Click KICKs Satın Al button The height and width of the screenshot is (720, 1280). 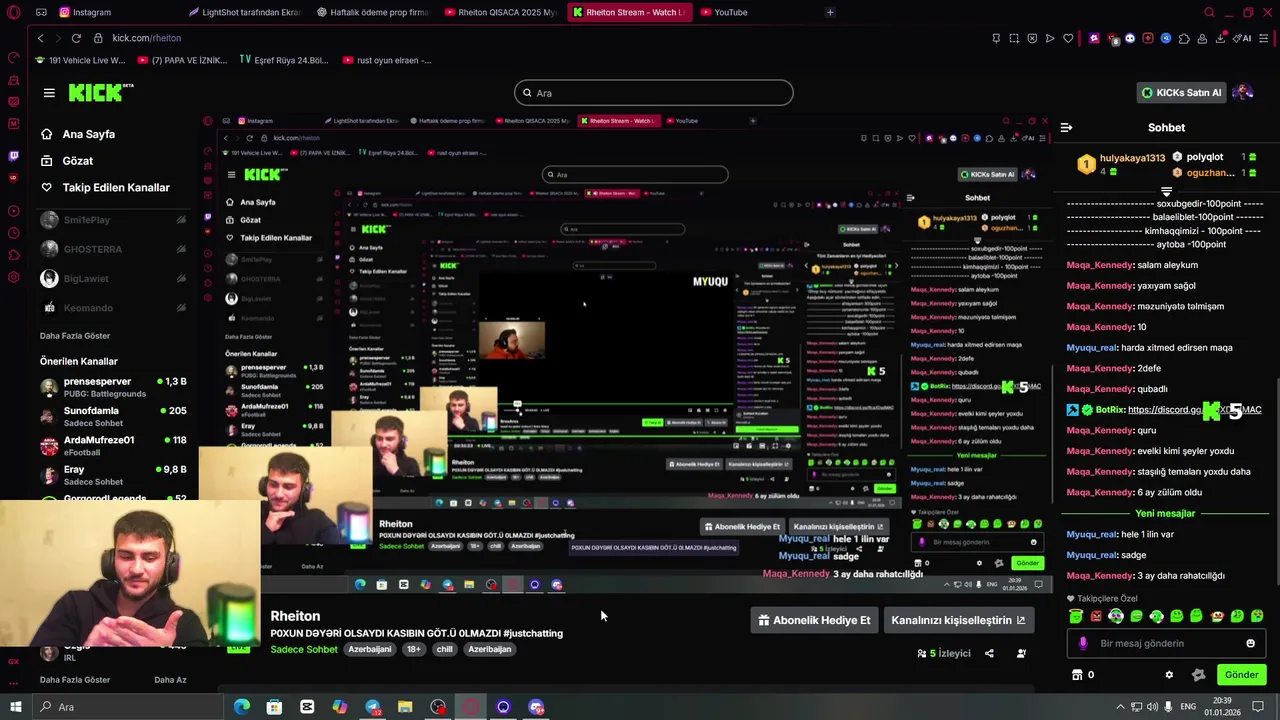[1183, 93]
